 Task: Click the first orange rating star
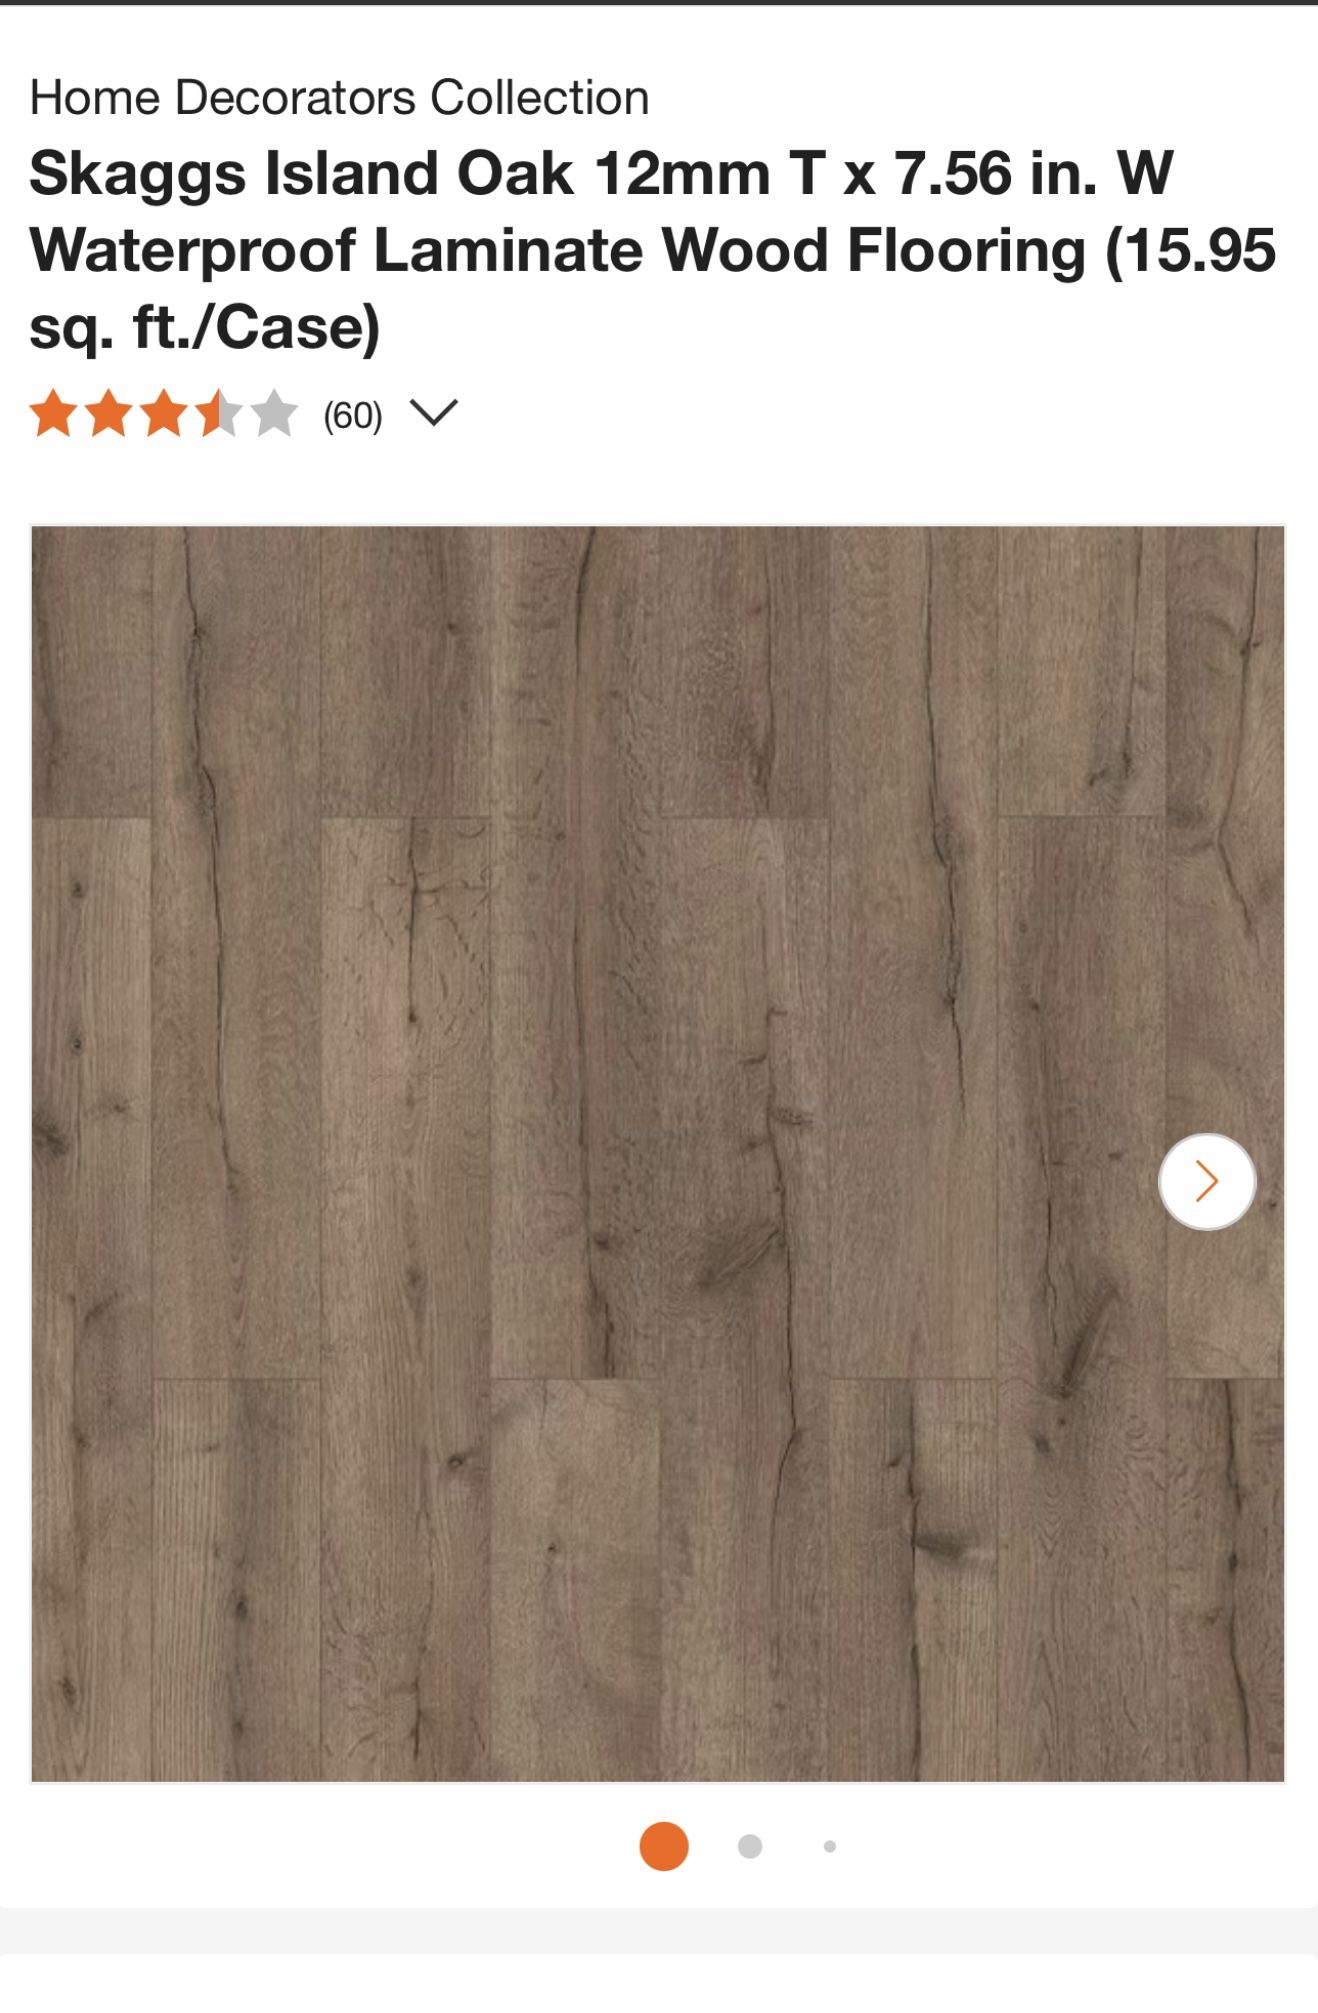54,414
